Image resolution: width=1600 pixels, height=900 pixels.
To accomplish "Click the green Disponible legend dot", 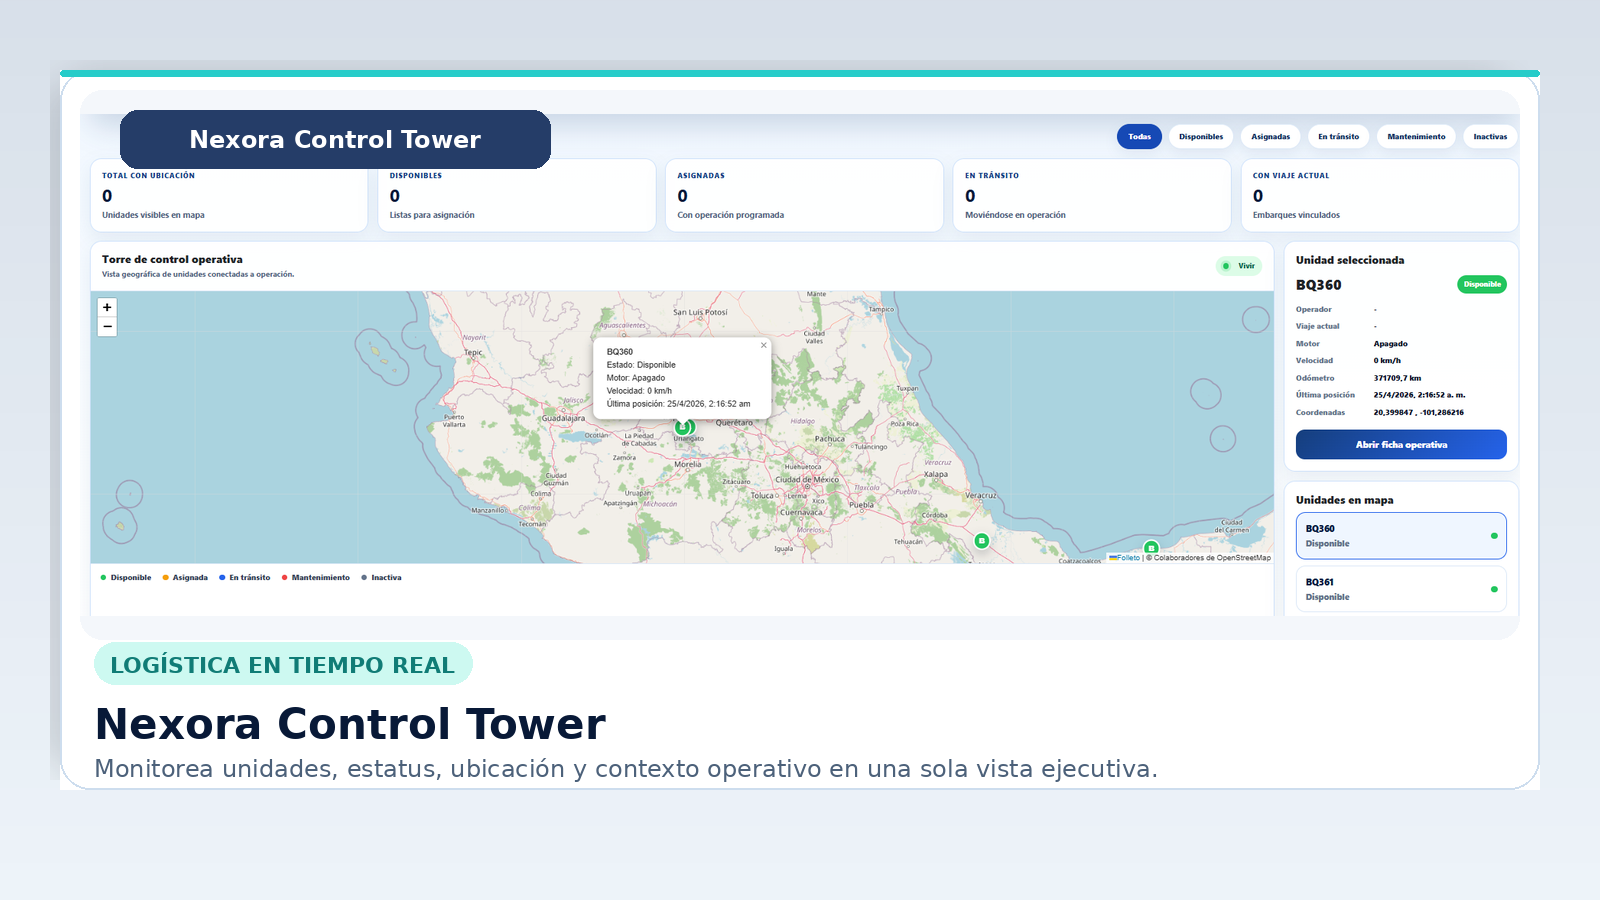I will (x=103, y=578).
